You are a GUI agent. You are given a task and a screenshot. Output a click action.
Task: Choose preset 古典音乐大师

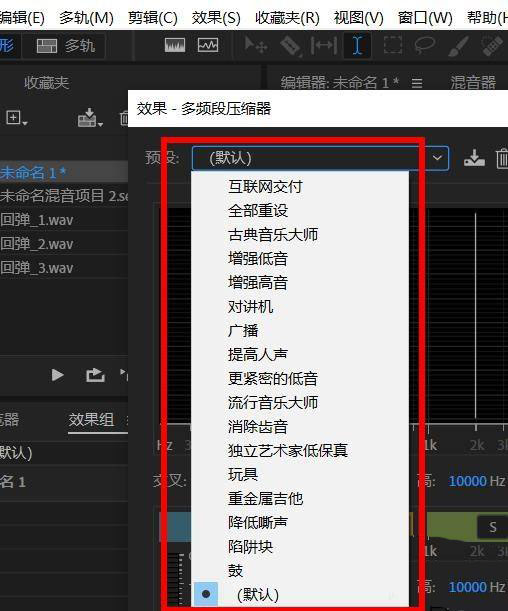(x=300, y=235)
